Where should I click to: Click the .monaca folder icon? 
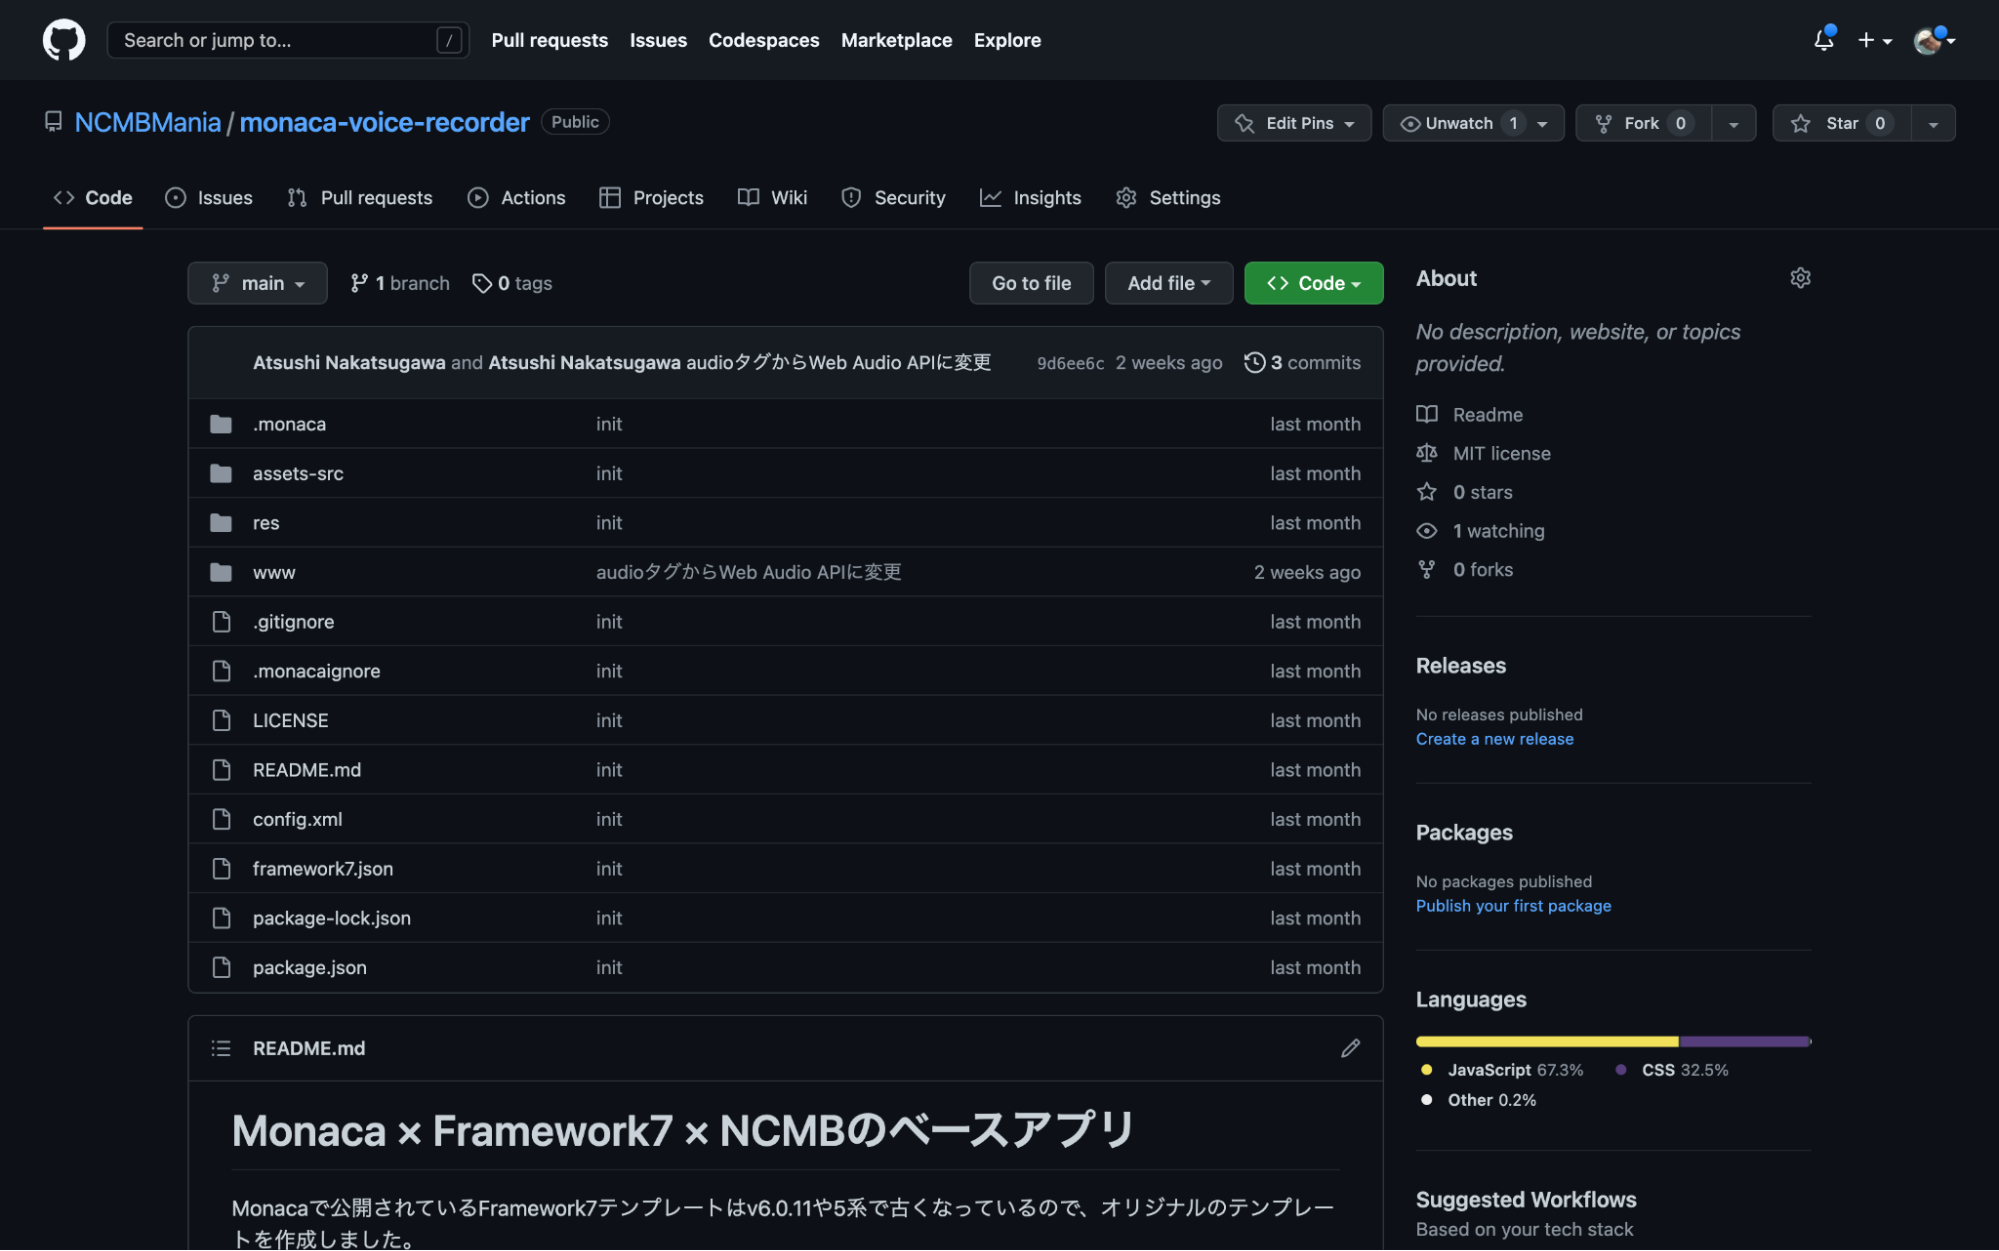tap(221, 424)
